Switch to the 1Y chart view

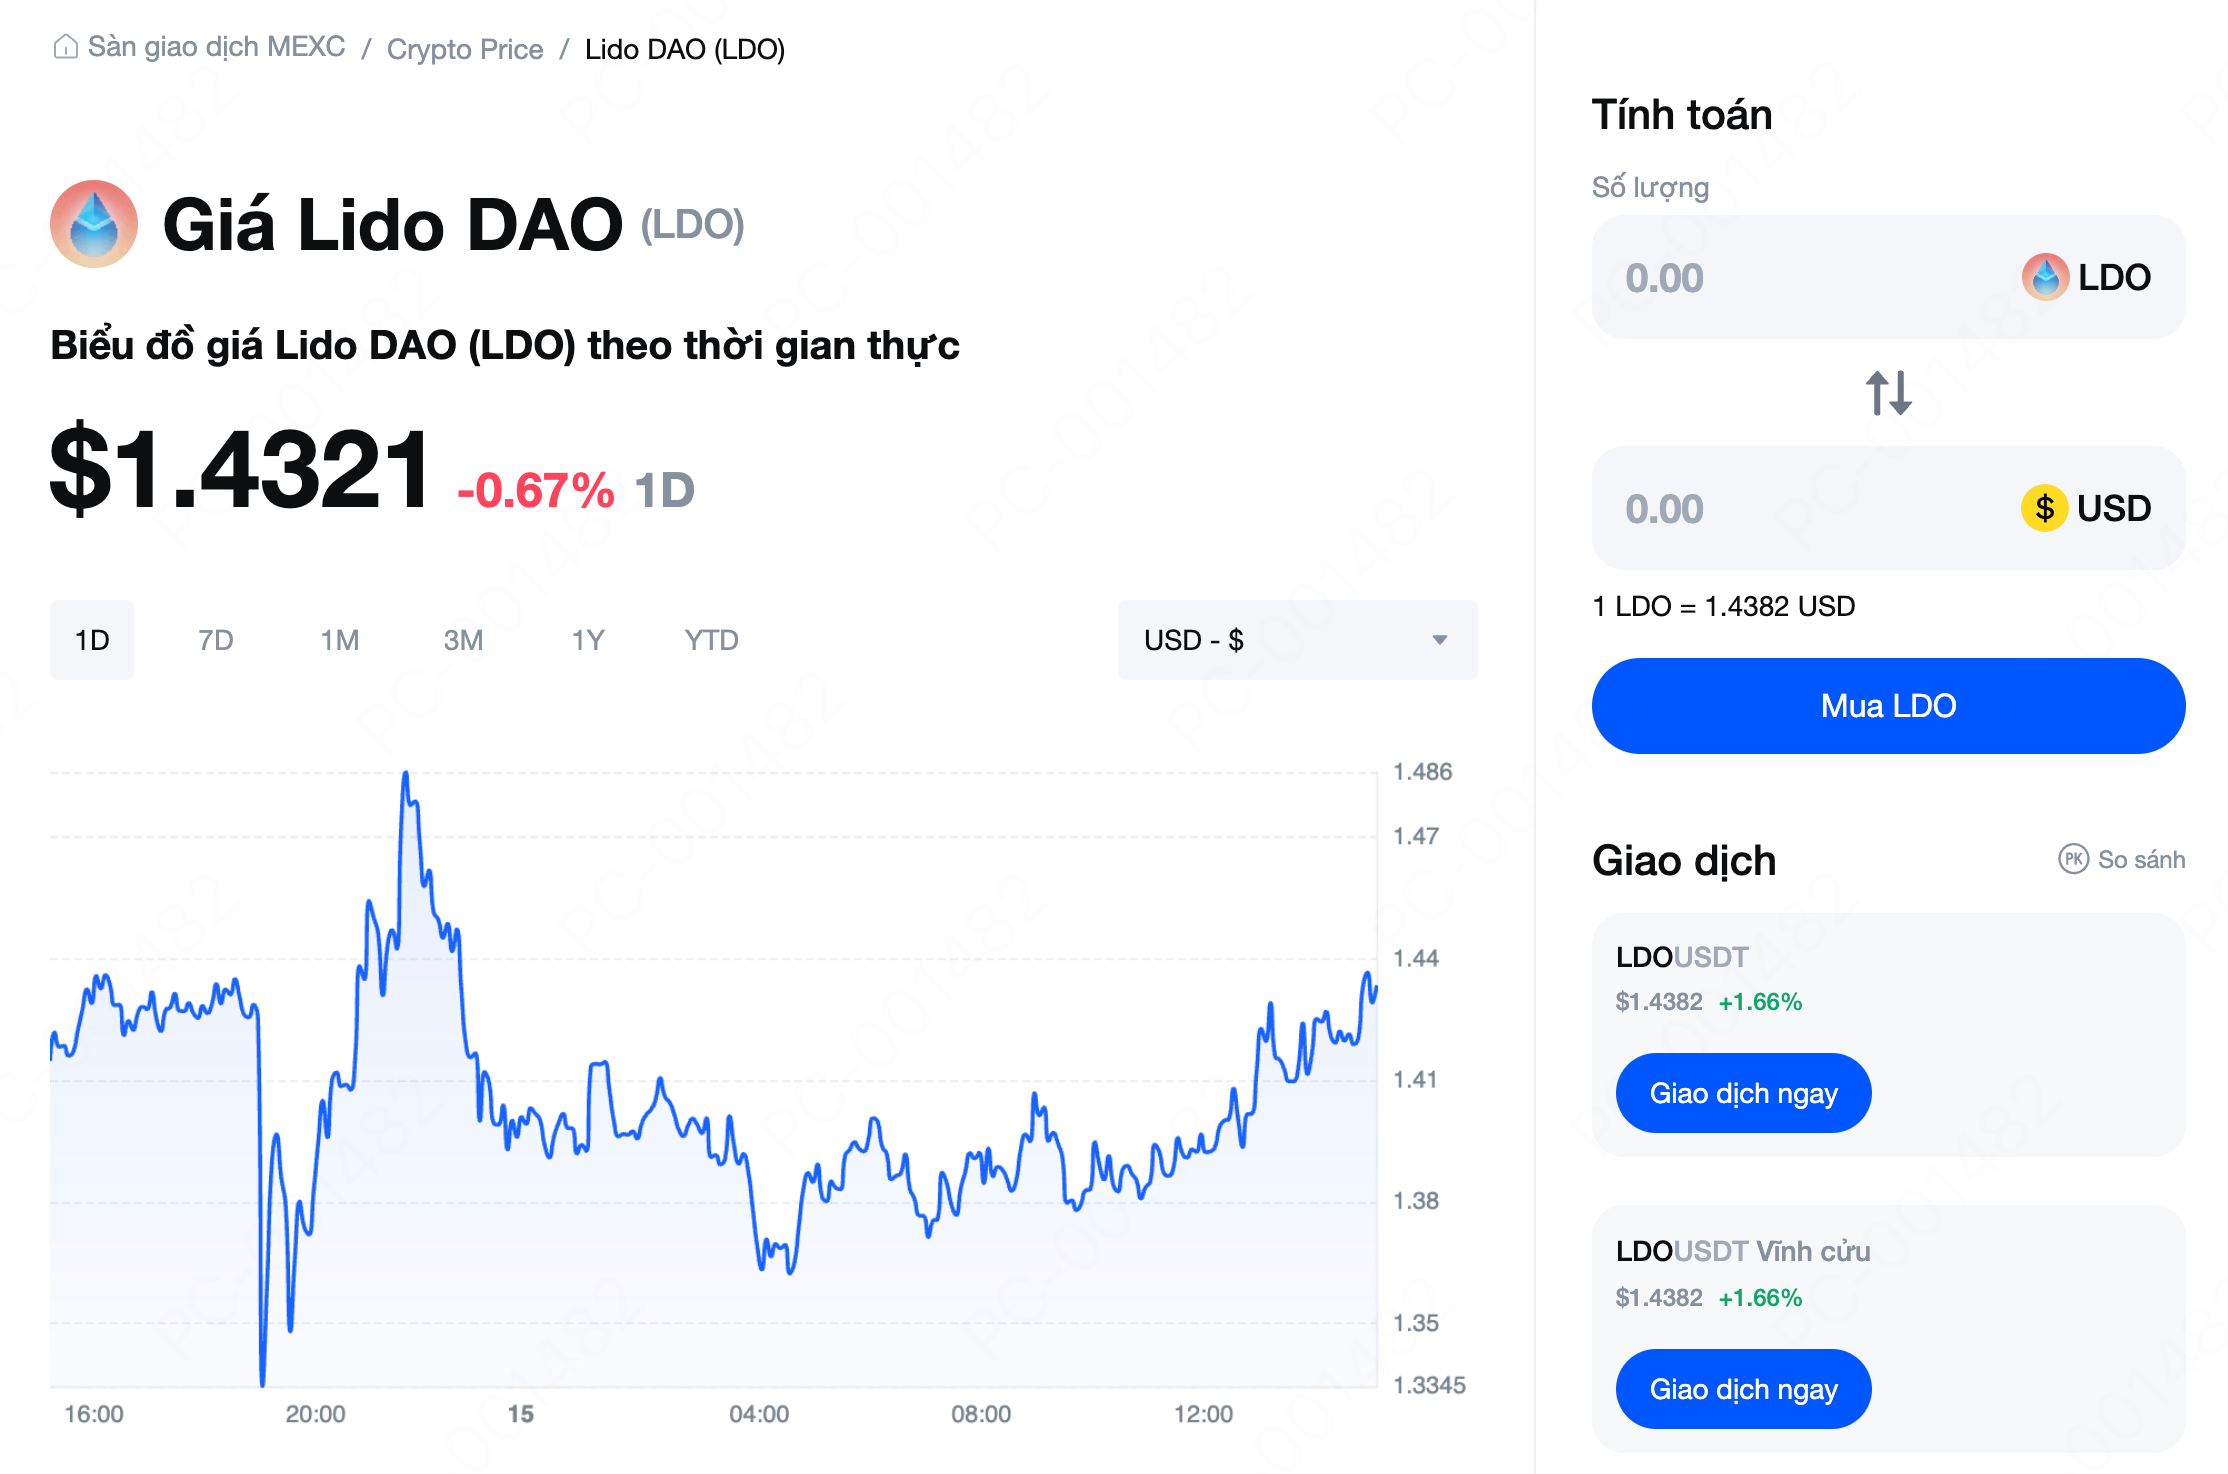588,640
